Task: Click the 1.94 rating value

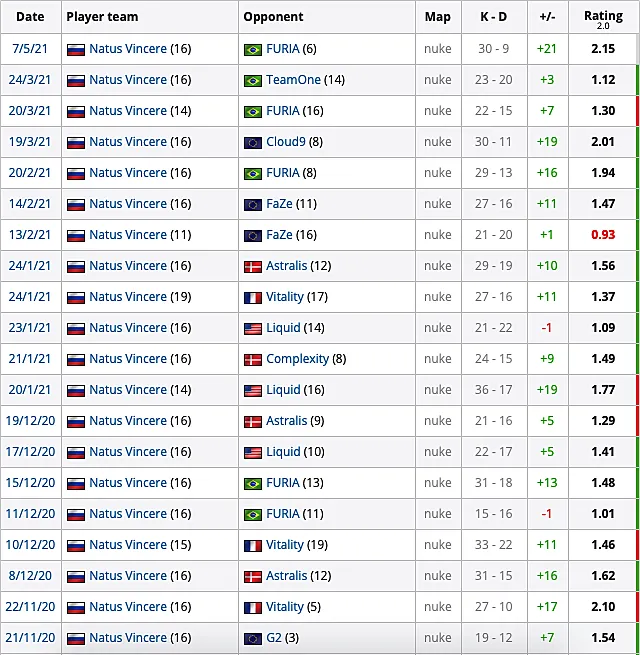Action: pos(603,173)
